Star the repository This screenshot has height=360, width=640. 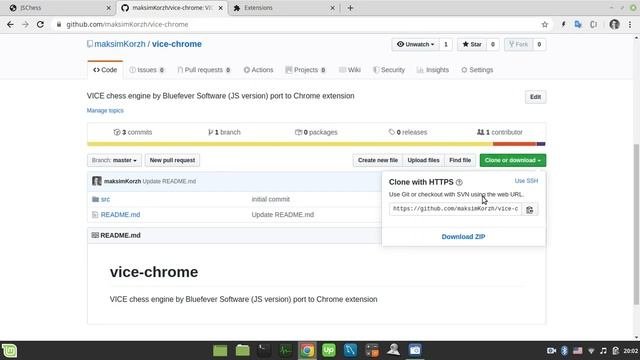(472, 44)
